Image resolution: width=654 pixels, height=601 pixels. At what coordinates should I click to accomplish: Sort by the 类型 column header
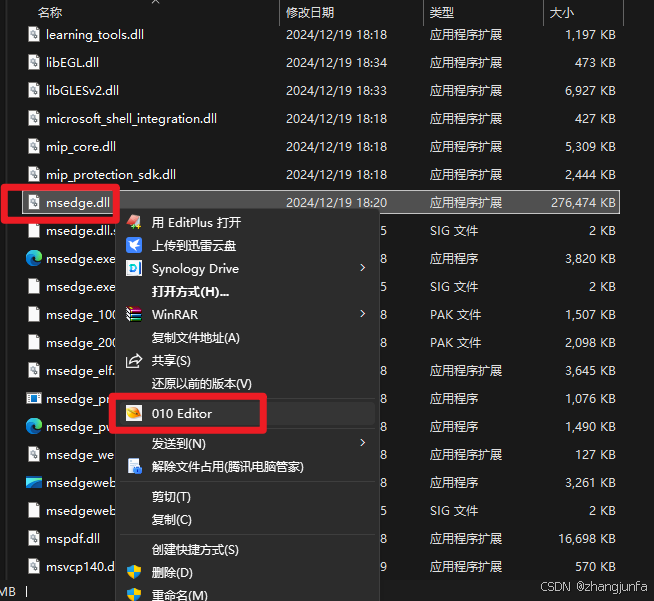click(442, 13)
